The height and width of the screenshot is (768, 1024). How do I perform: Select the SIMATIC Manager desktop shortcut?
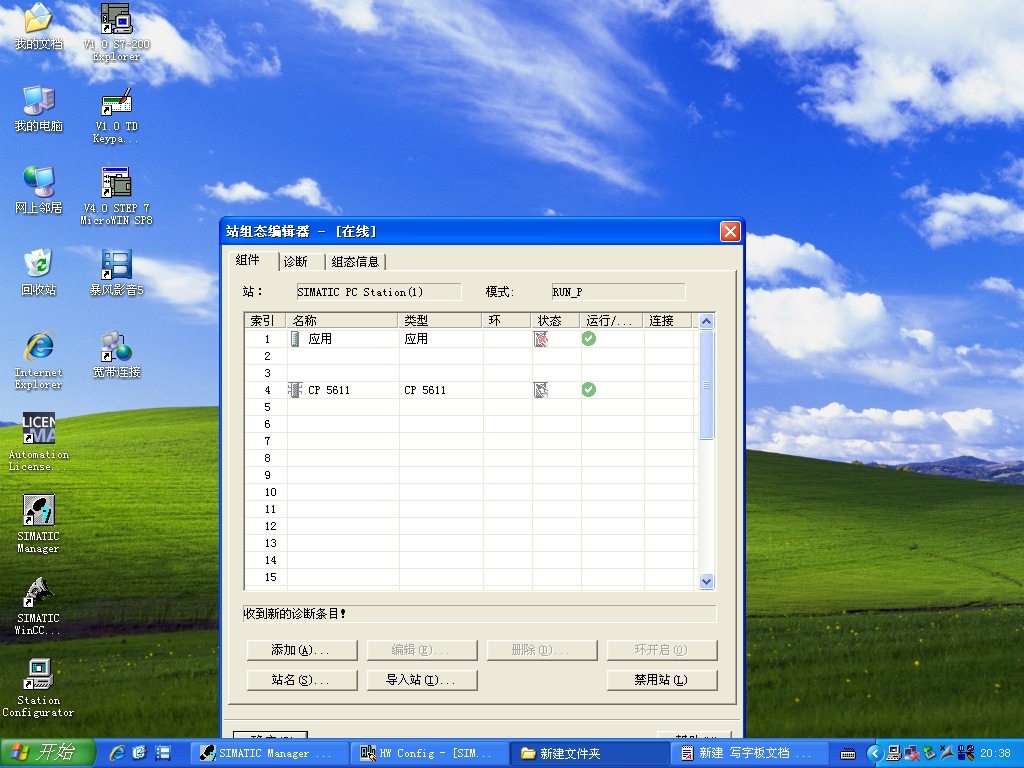coord(39,524)
